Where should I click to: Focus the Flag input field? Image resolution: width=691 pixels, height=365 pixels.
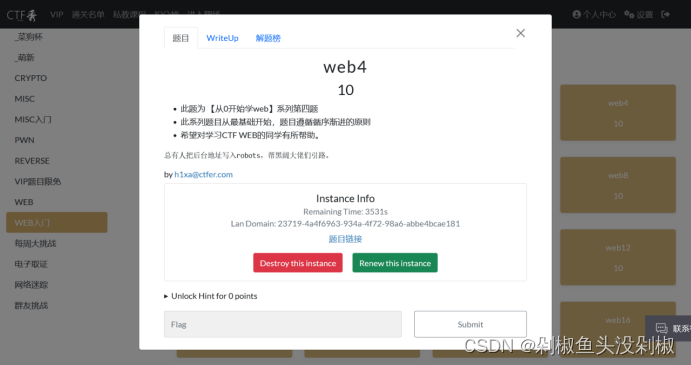tap(283, 324)
